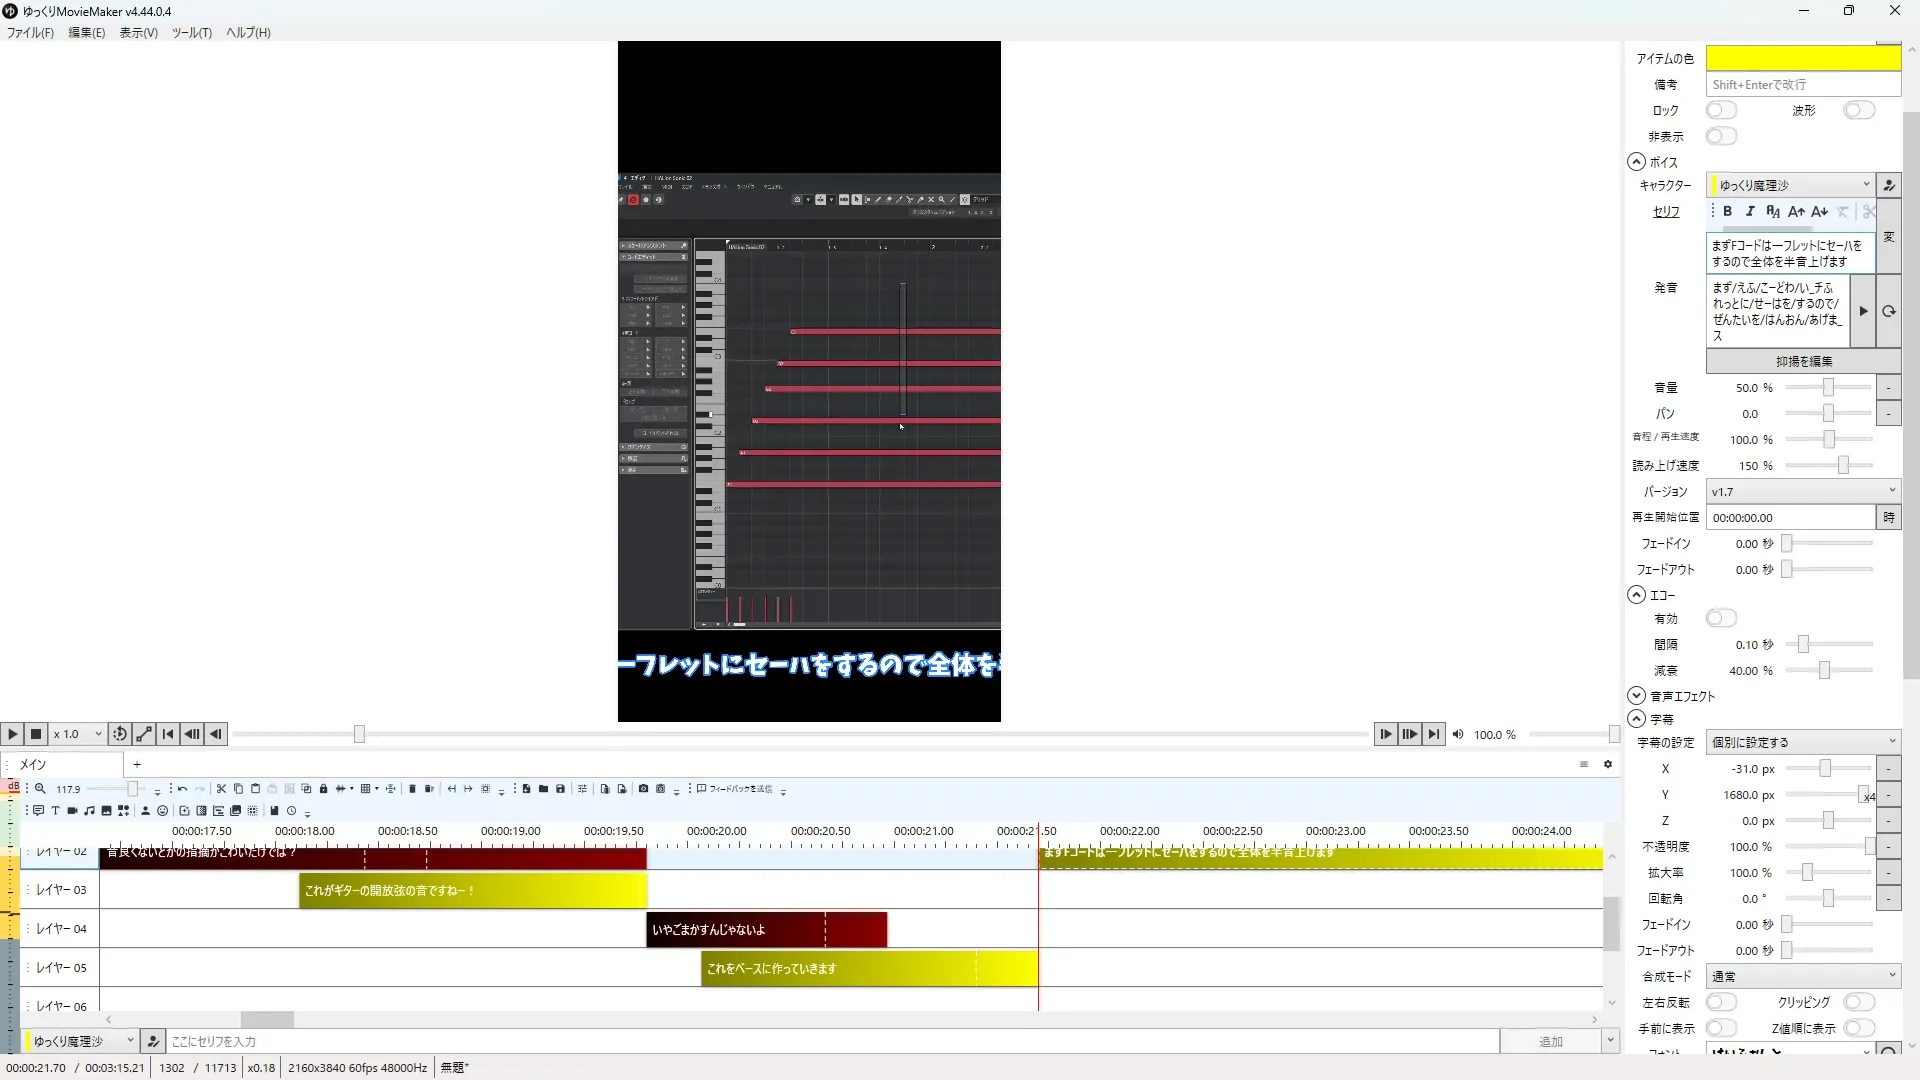Open the 合成モード dropdown 通常

point(1803,976)
